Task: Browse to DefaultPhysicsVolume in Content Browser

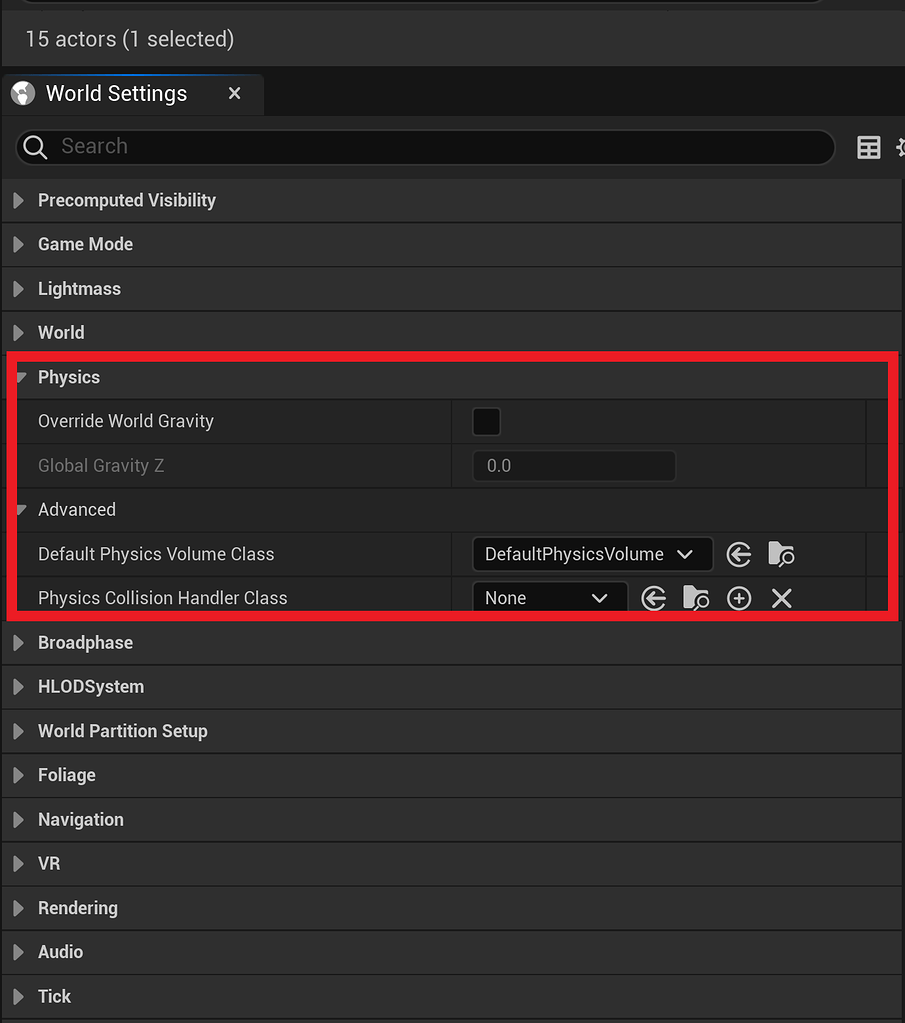Action: tap(781, 554)
